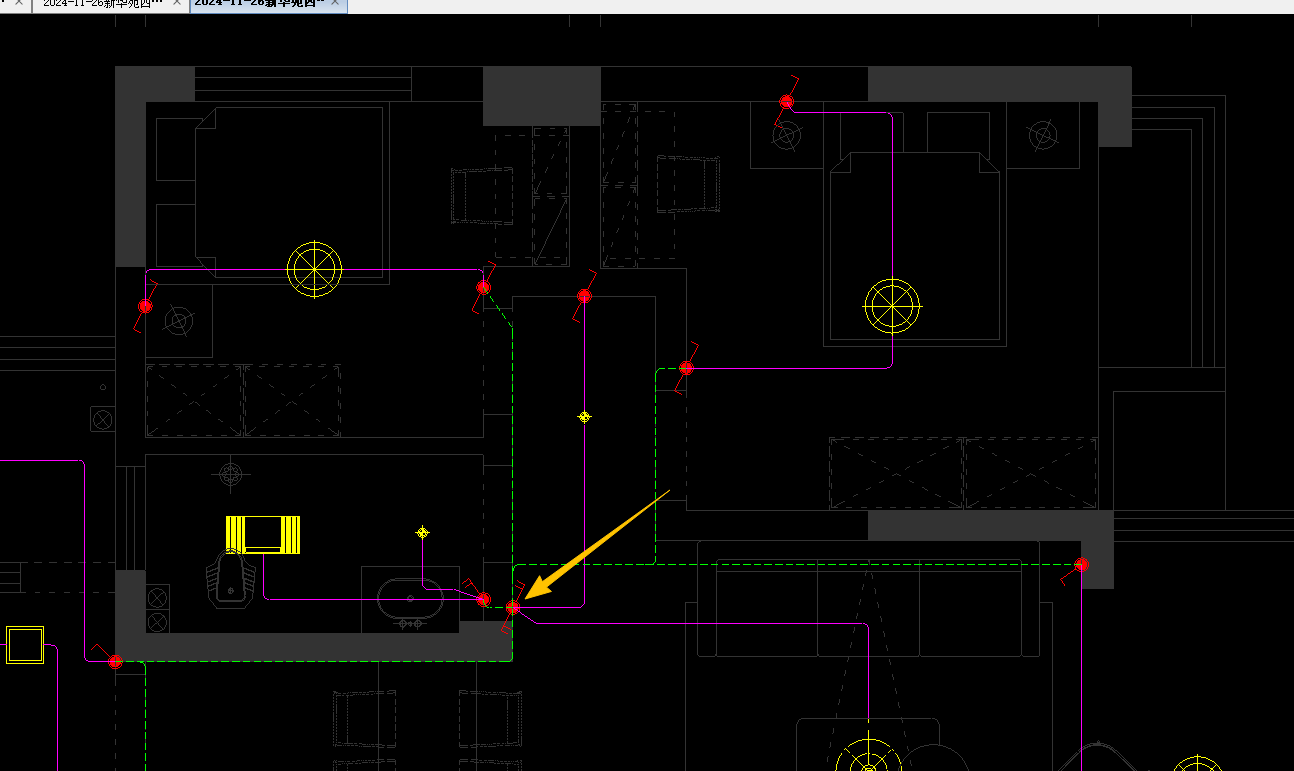Select the bathroom washbasin symbol

point(409,599)
